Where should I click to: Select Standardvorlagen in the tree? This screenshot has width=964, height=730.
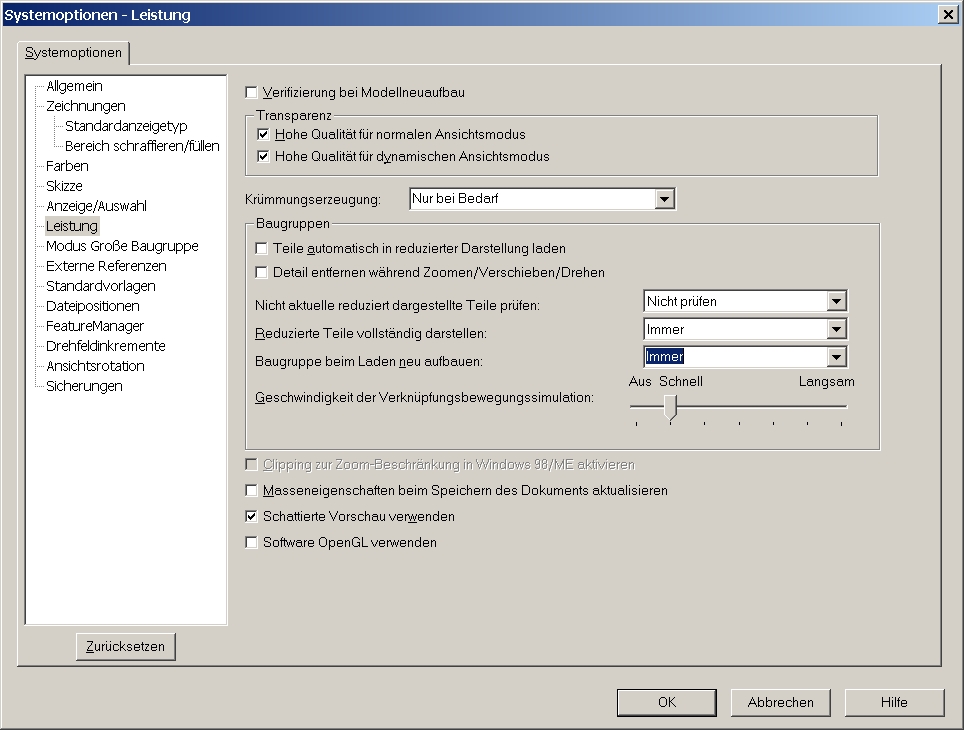(x=101, y=286)
